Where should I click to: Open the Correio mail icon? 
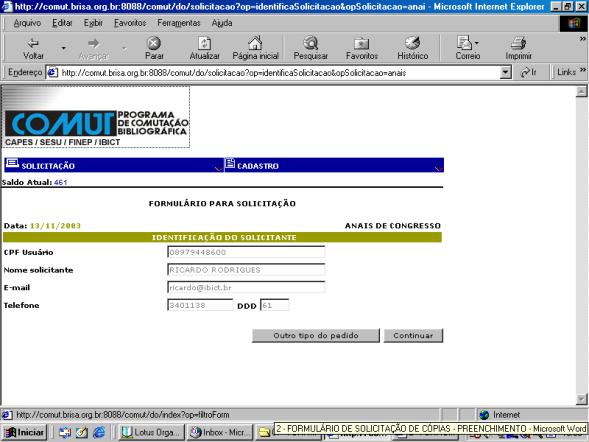[x=465, y=43]
